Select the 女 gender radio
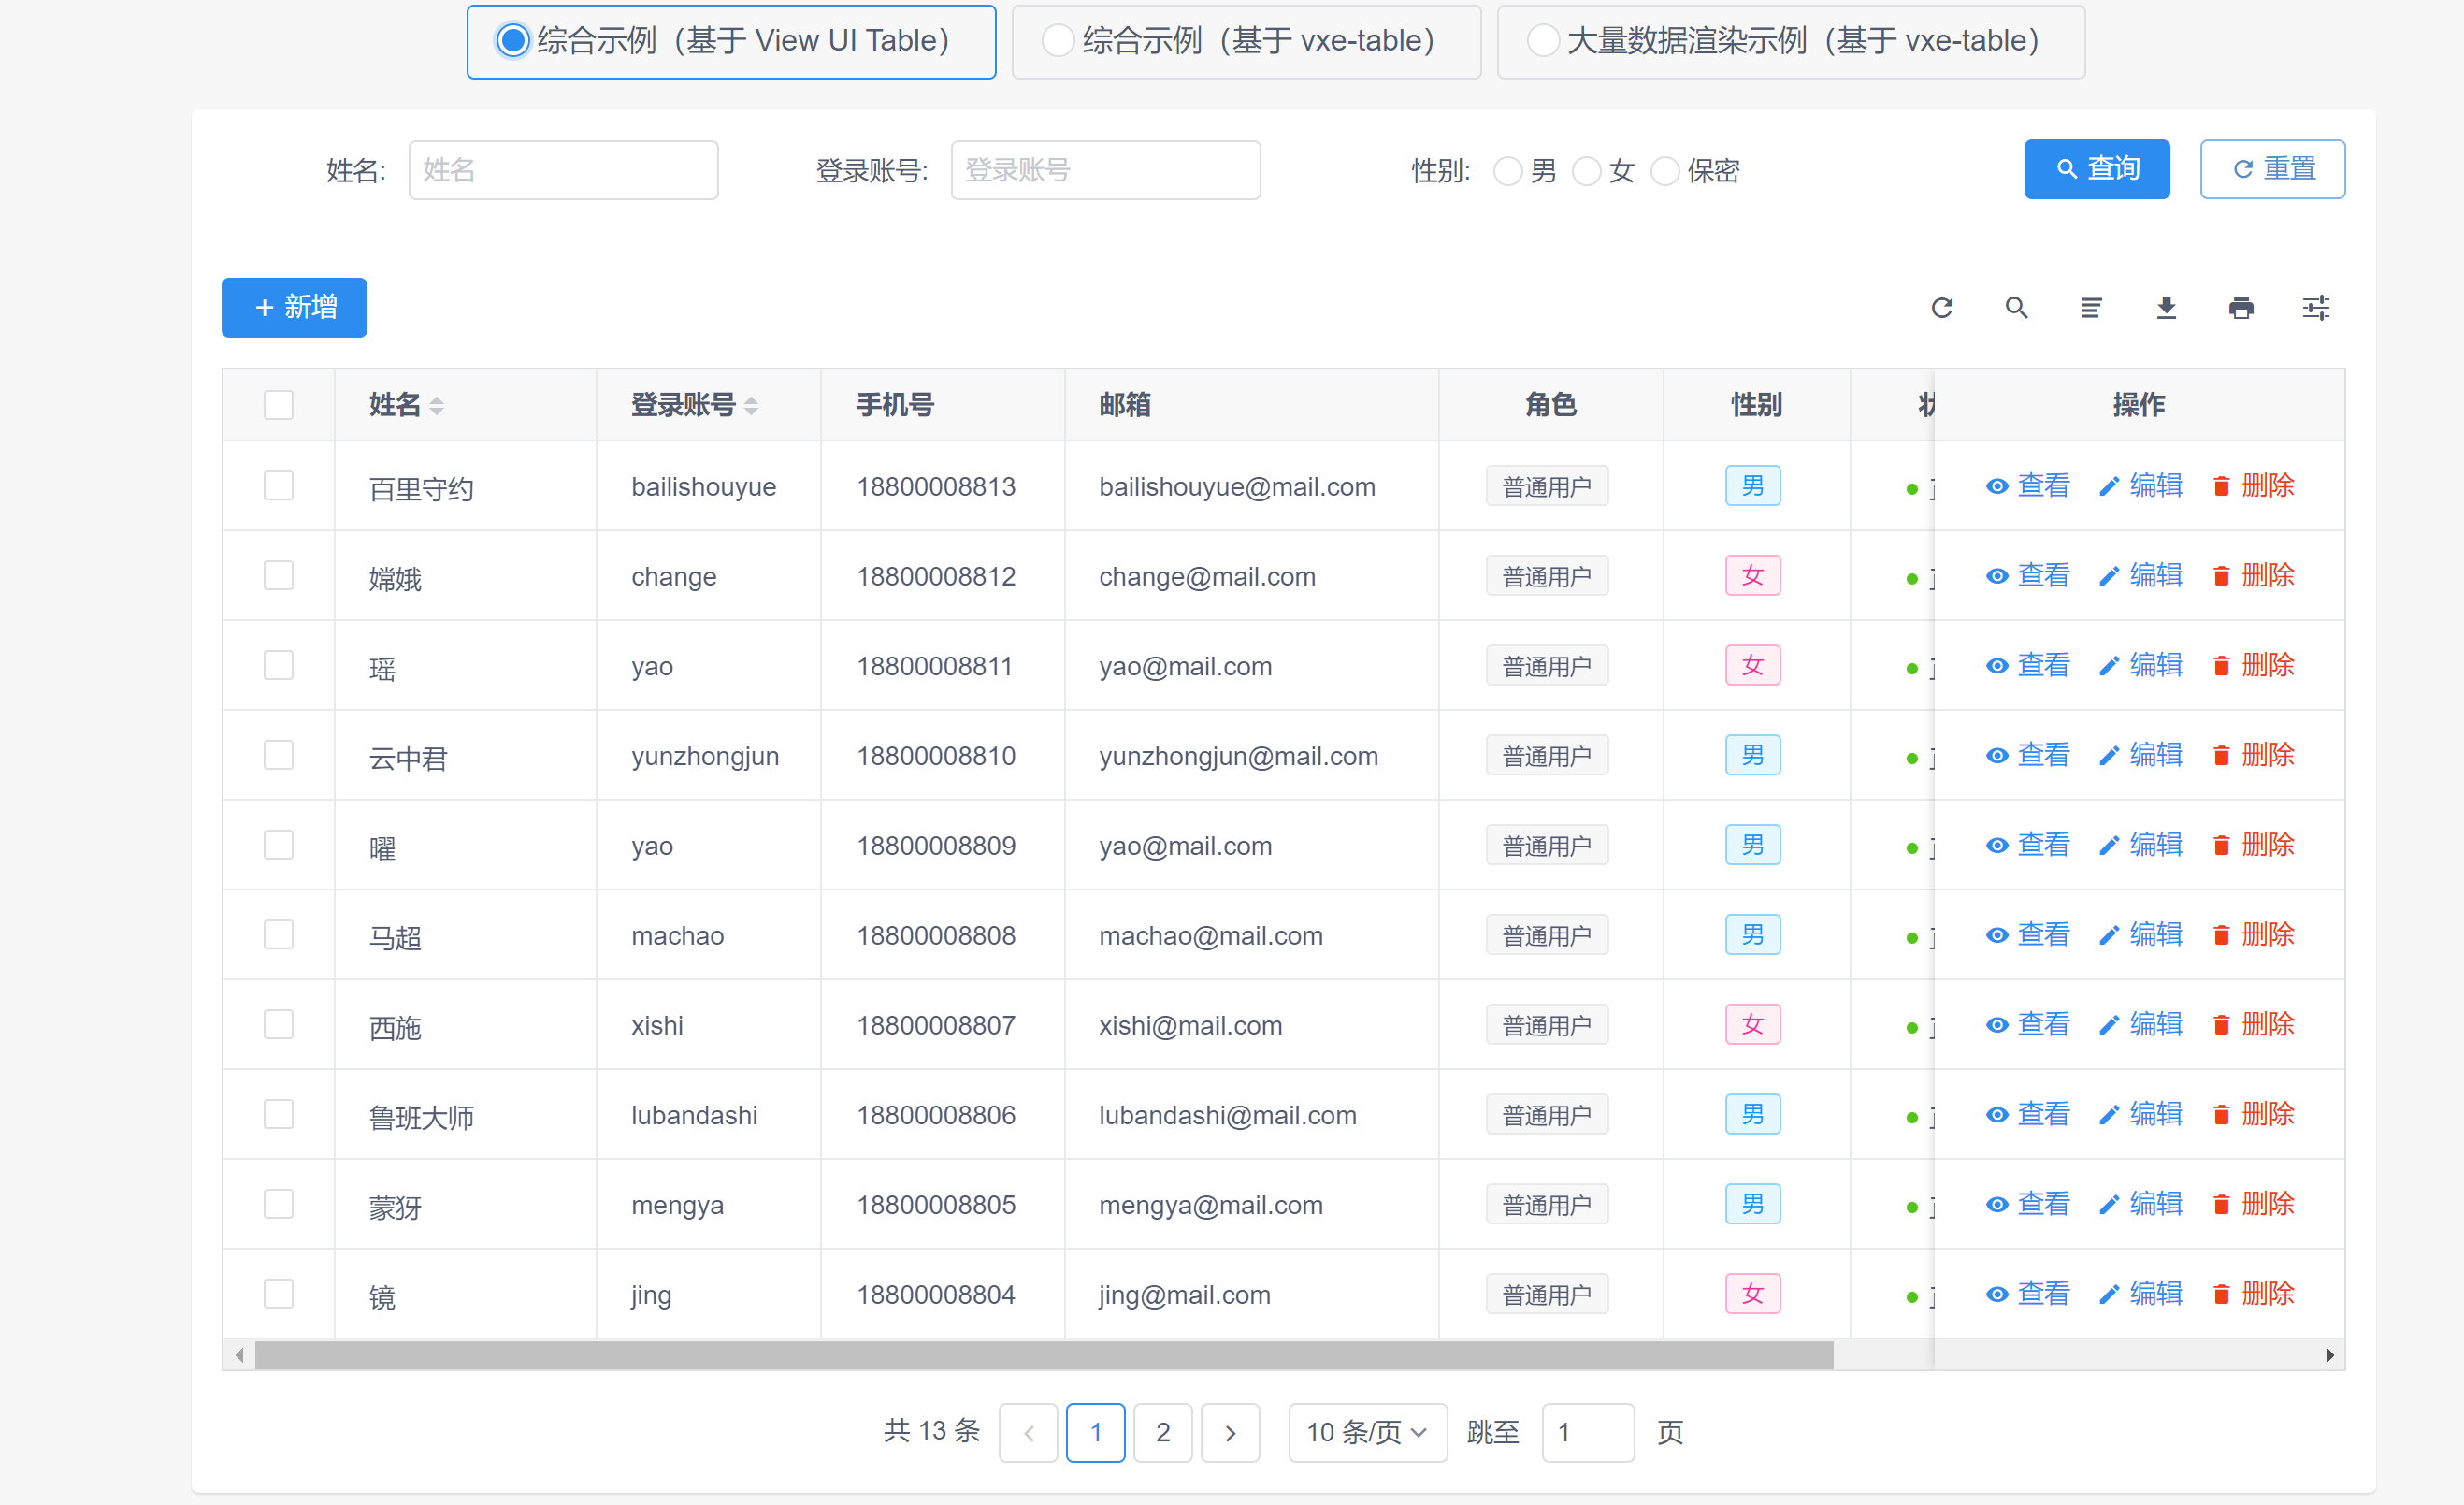2464x1505 pixels. 1587,171
